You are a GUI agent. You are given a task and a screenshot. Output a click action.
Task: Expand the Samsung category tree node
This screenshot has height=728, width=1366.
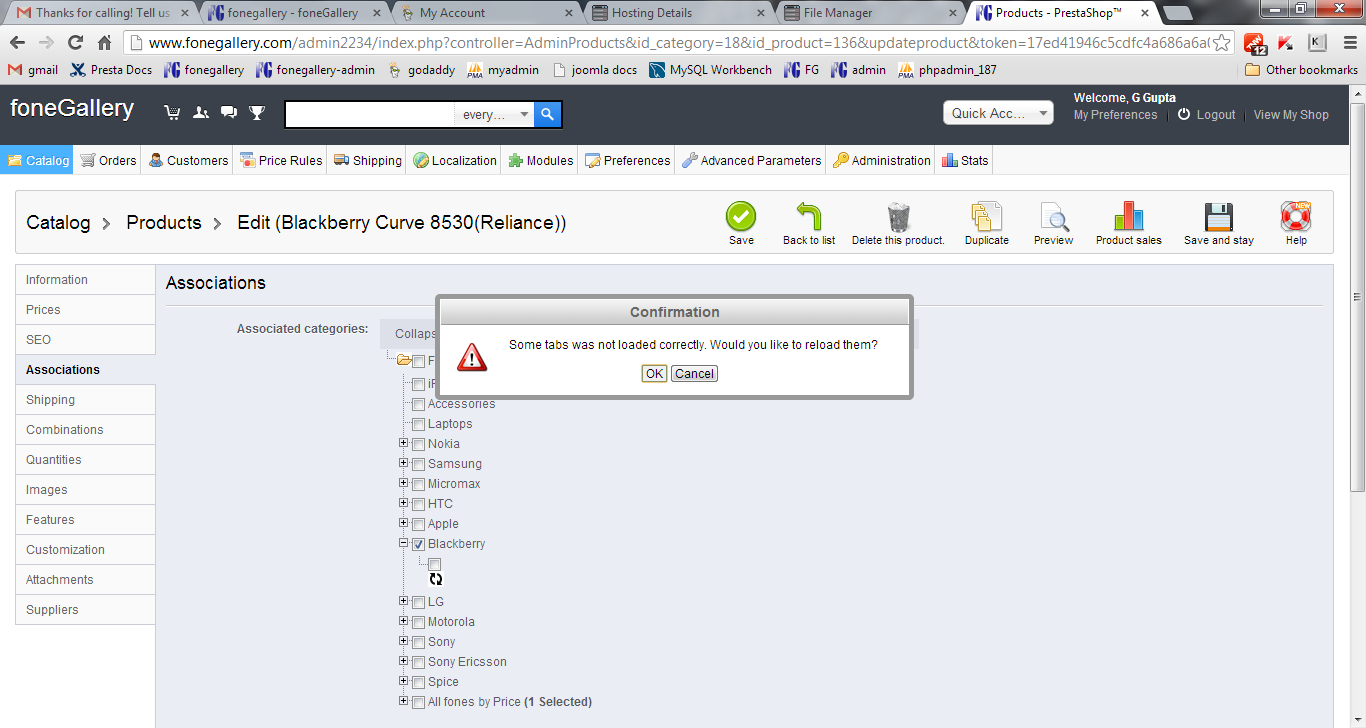(404, 463)
